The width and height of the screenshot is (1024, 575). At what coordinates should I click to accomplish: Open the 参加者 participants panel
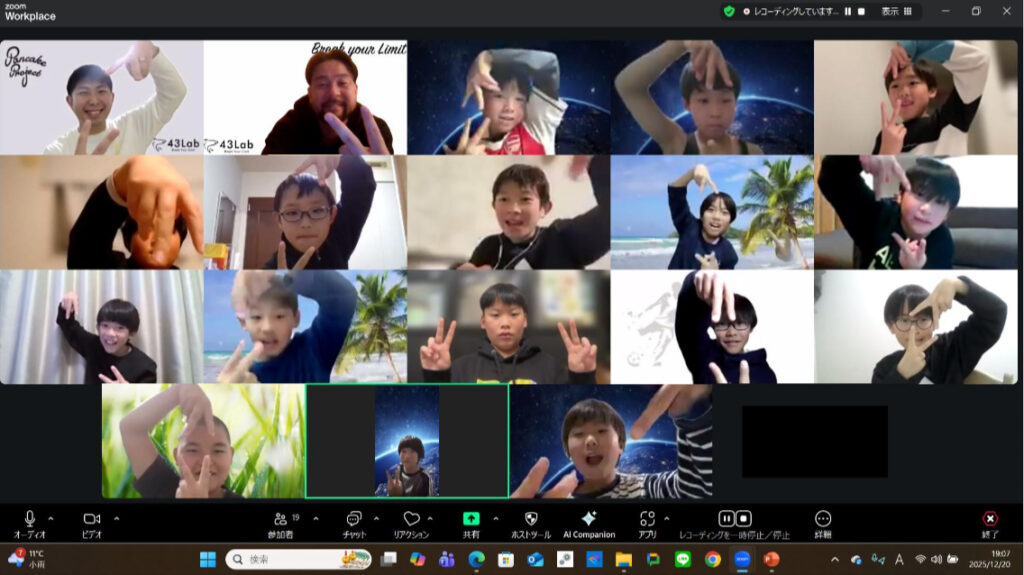282,519
